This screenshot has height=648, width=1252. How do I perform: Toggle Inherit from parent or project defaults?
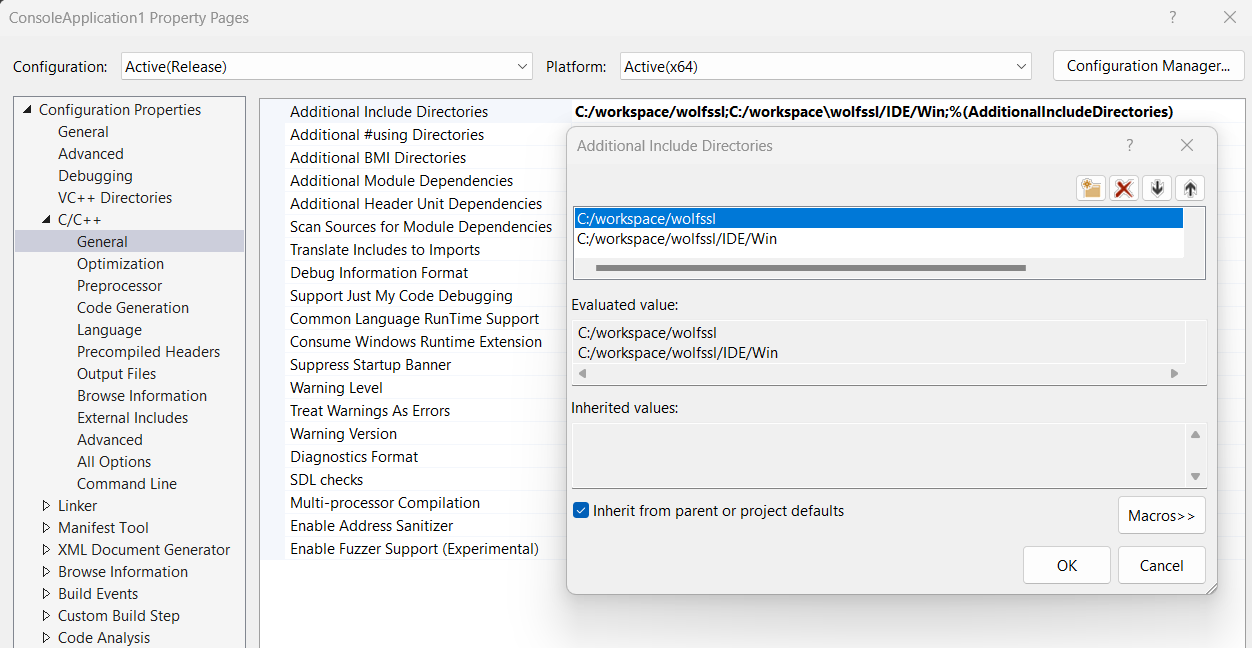580,510
